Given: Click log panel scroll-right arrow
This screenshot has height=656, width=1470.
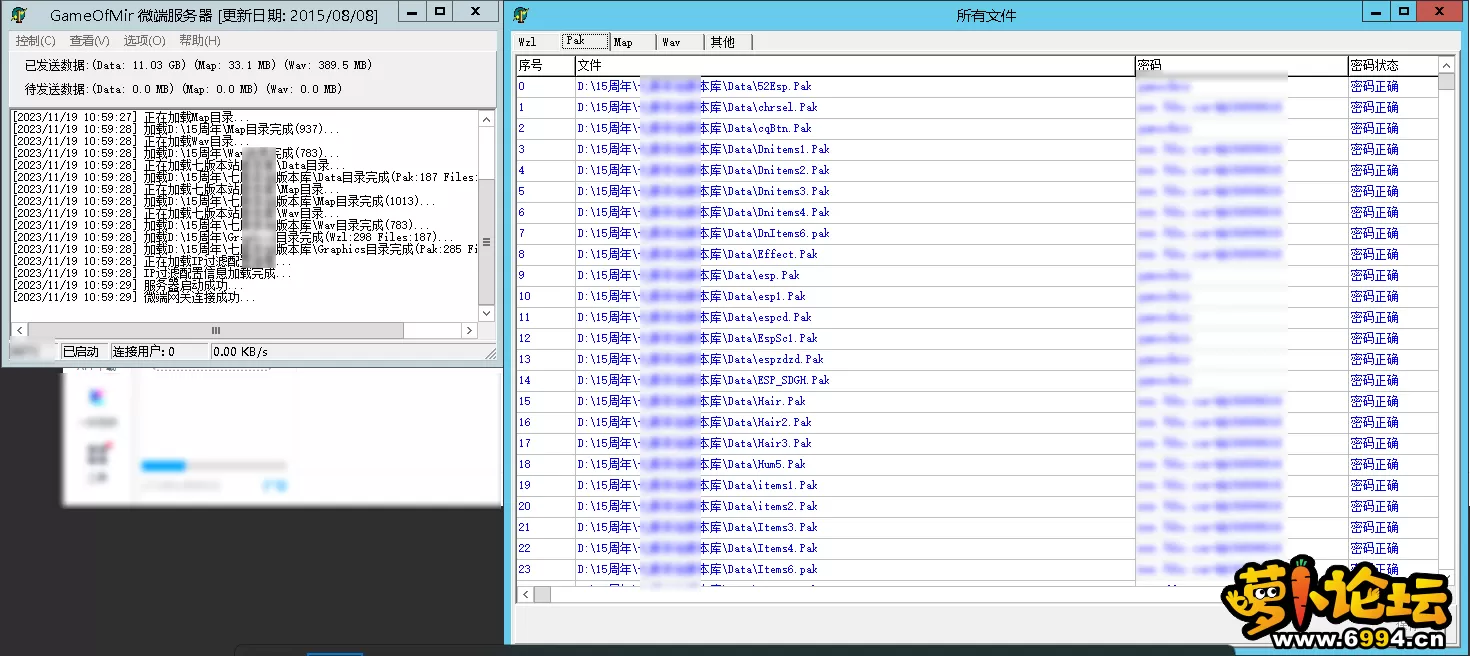Looking at the screenshot, I should (x=469, y=330).
